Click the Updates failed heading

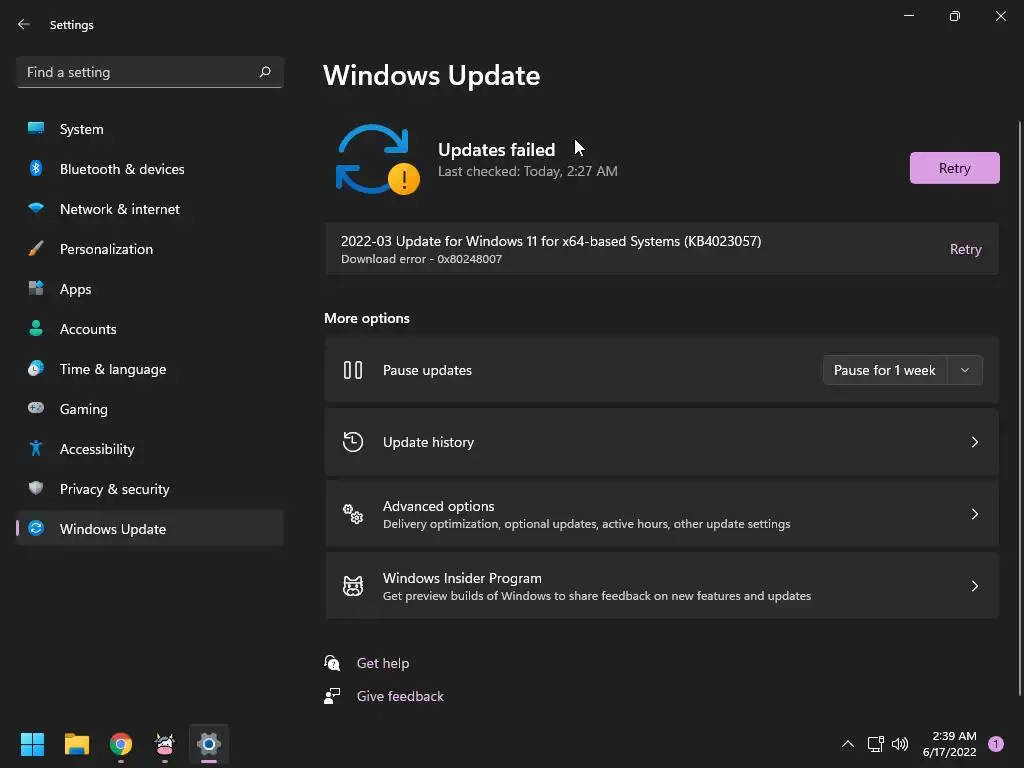(x=496, y=150)
